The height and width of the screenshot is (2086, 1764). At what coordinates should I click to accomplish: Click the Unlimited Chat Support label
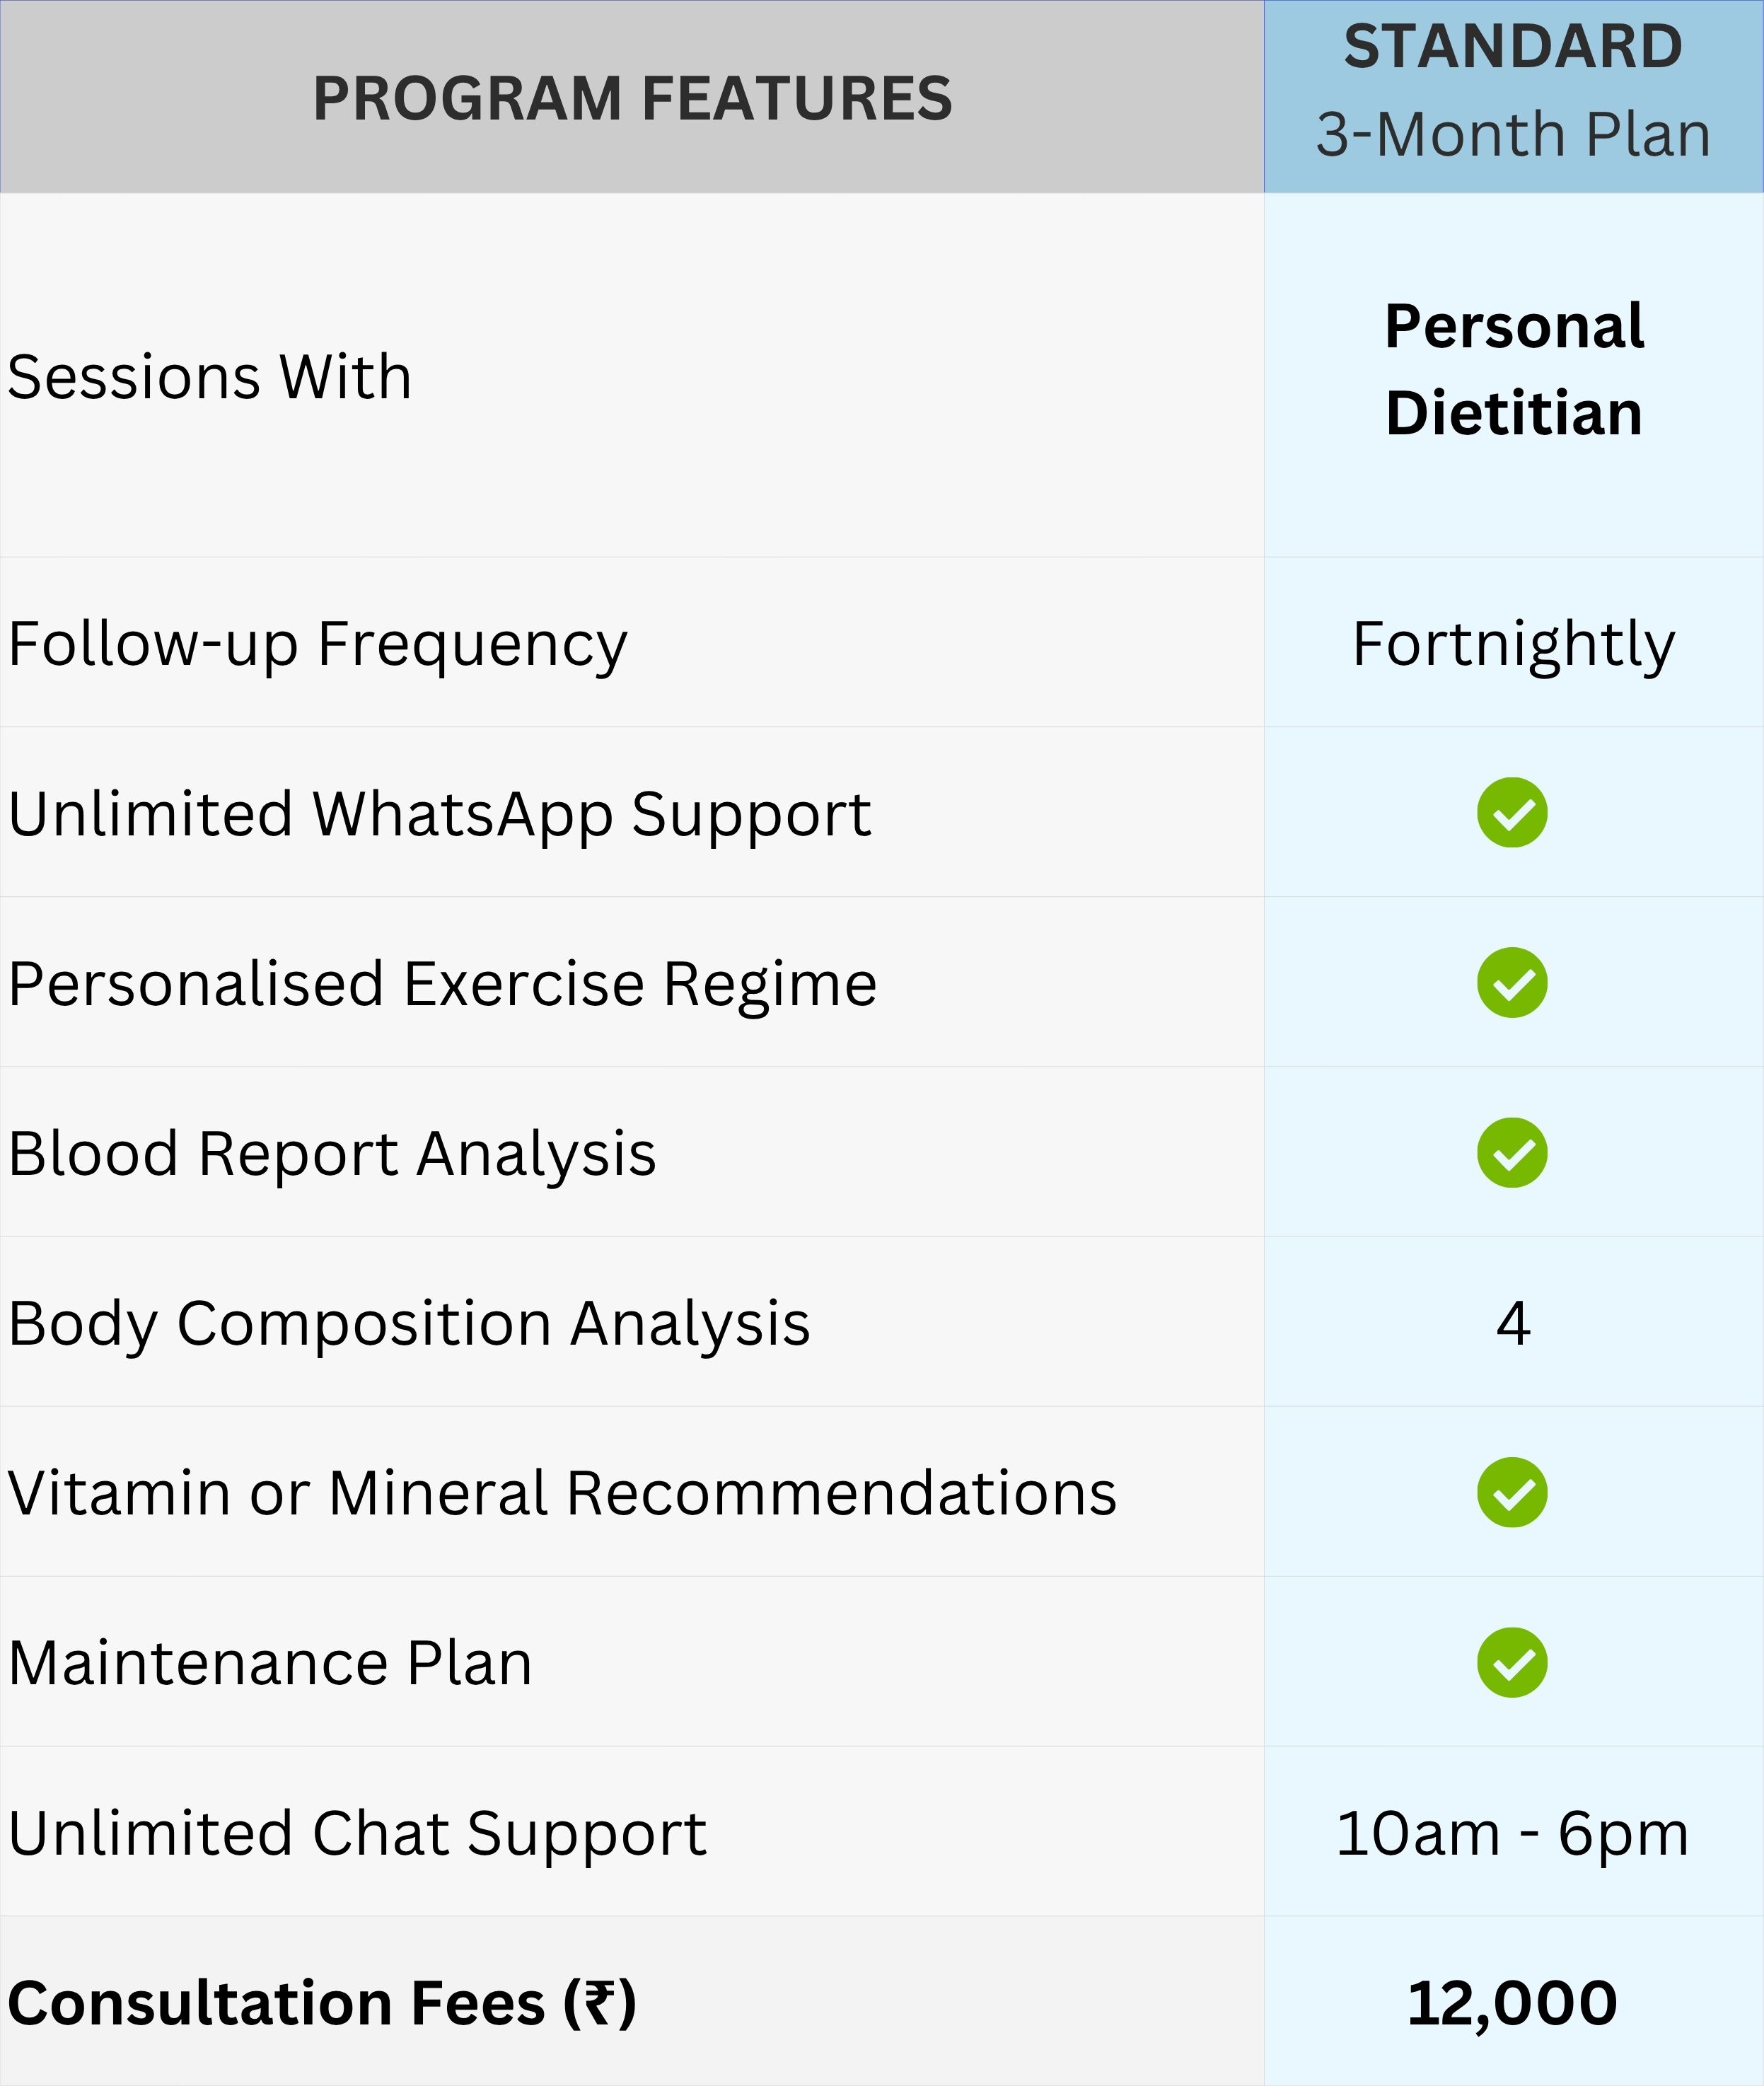[357, 1834]
